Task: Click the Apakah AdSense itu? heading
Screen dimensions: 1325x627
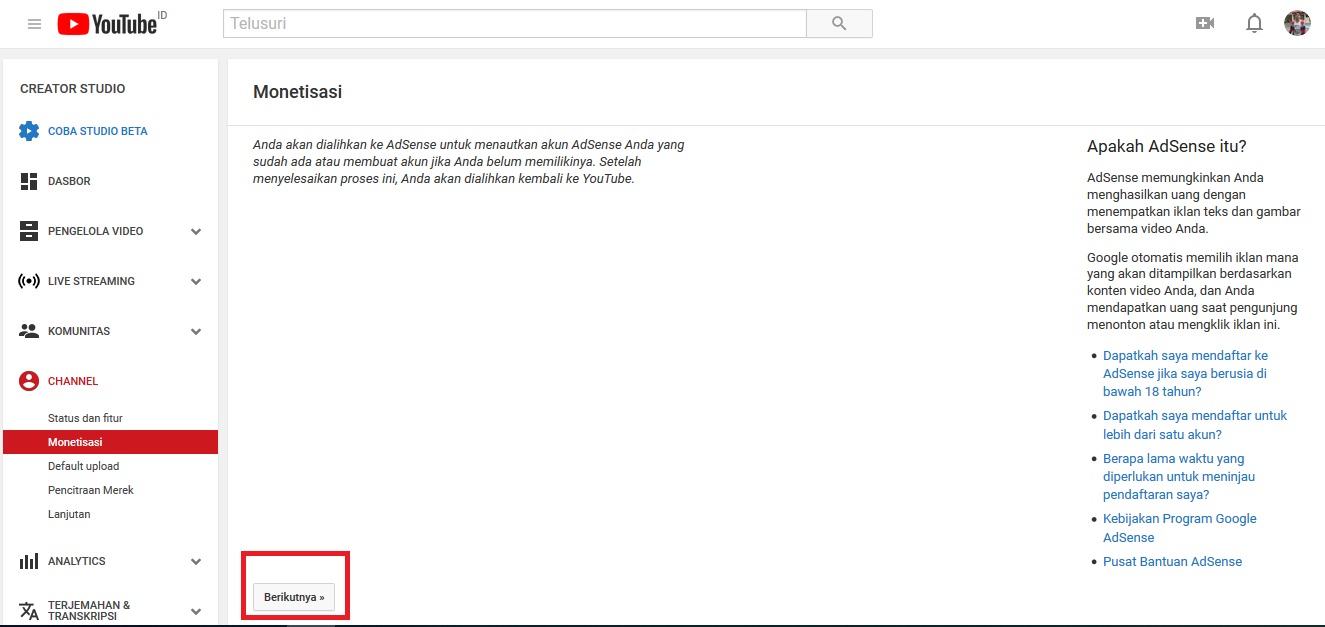Action: tap(1167, 146)
